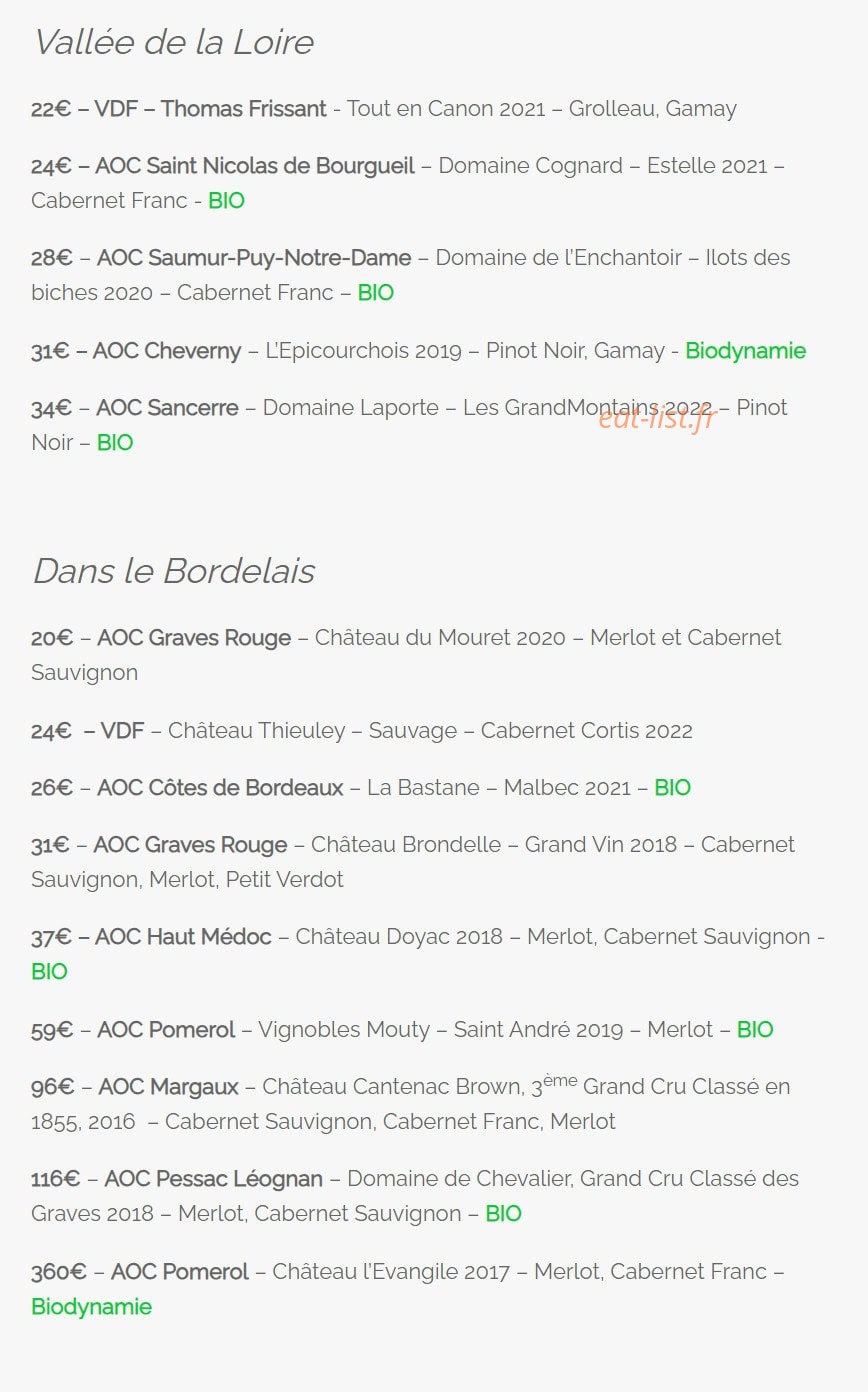Click the Dans le Bordelais heading

[x=173, y=571]
